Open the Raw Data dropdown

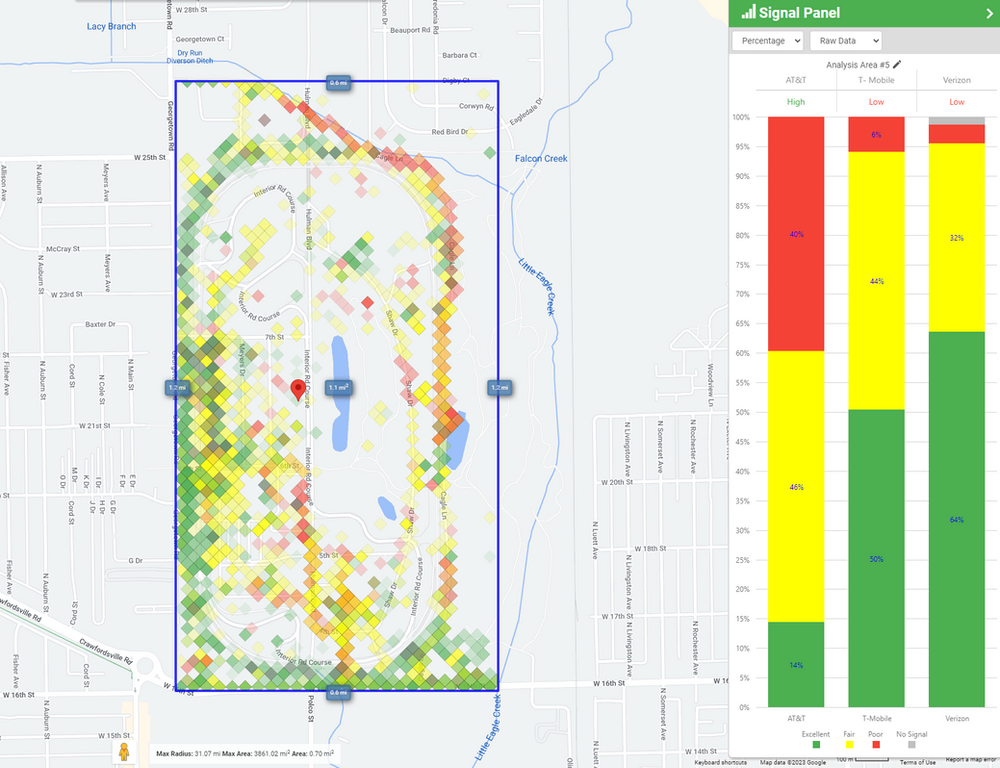pyautogui.click(x=846, y=41)
